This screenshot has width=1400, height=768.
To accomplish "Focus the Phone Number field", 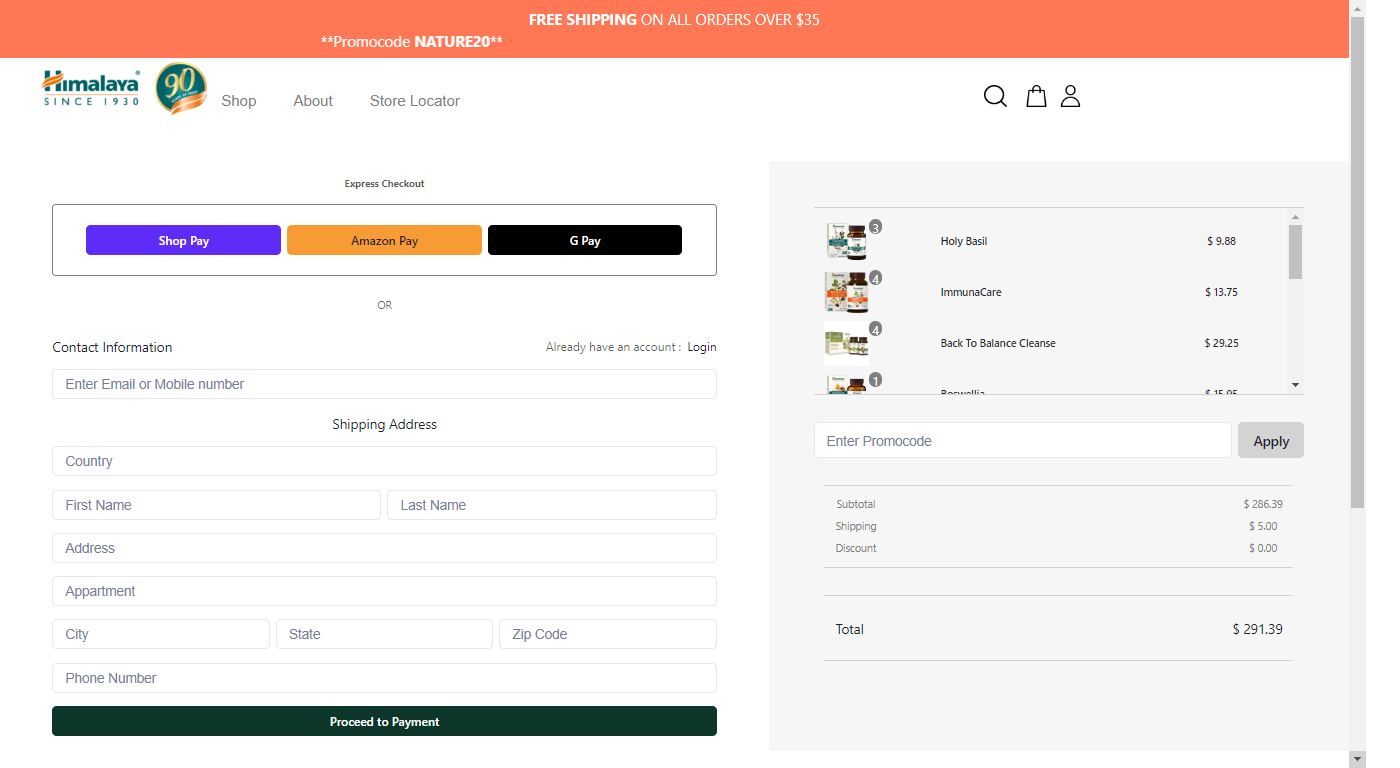I will 384,678.
